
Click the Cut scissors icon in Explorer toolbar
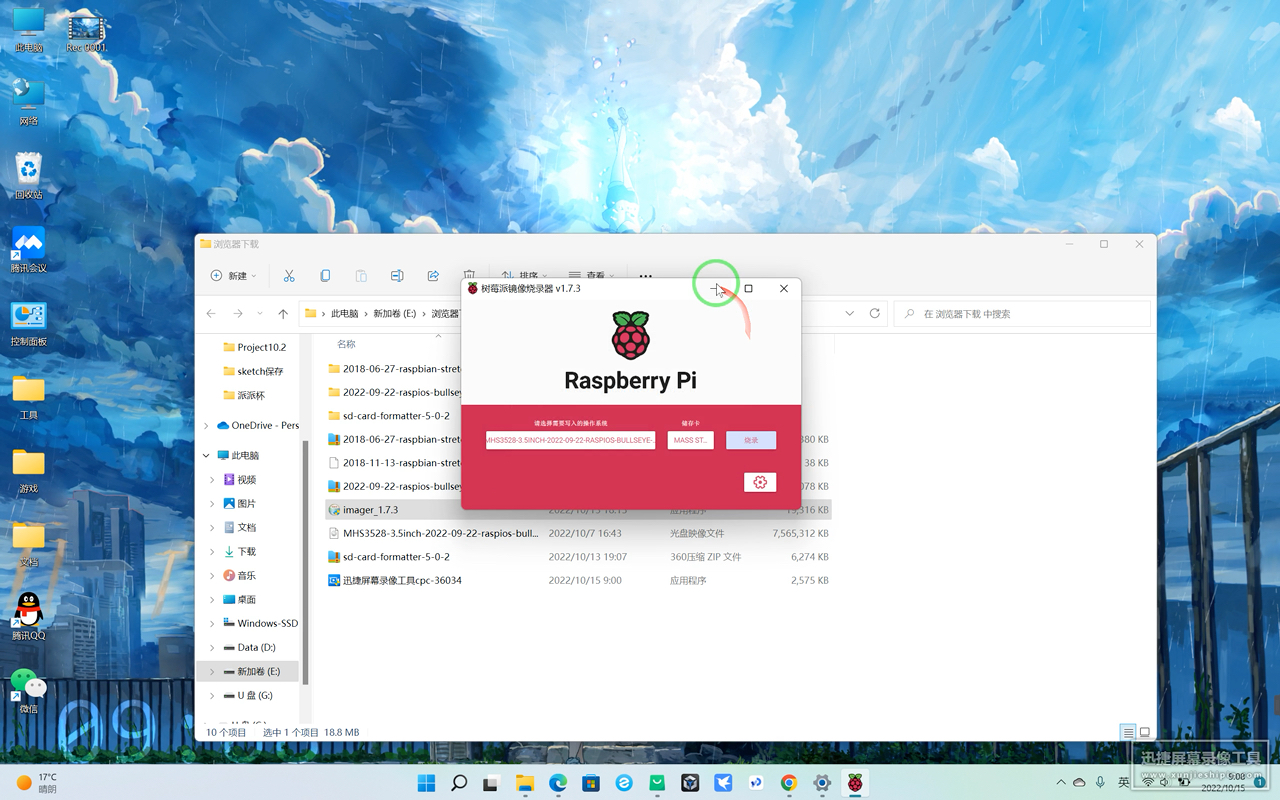289,276
